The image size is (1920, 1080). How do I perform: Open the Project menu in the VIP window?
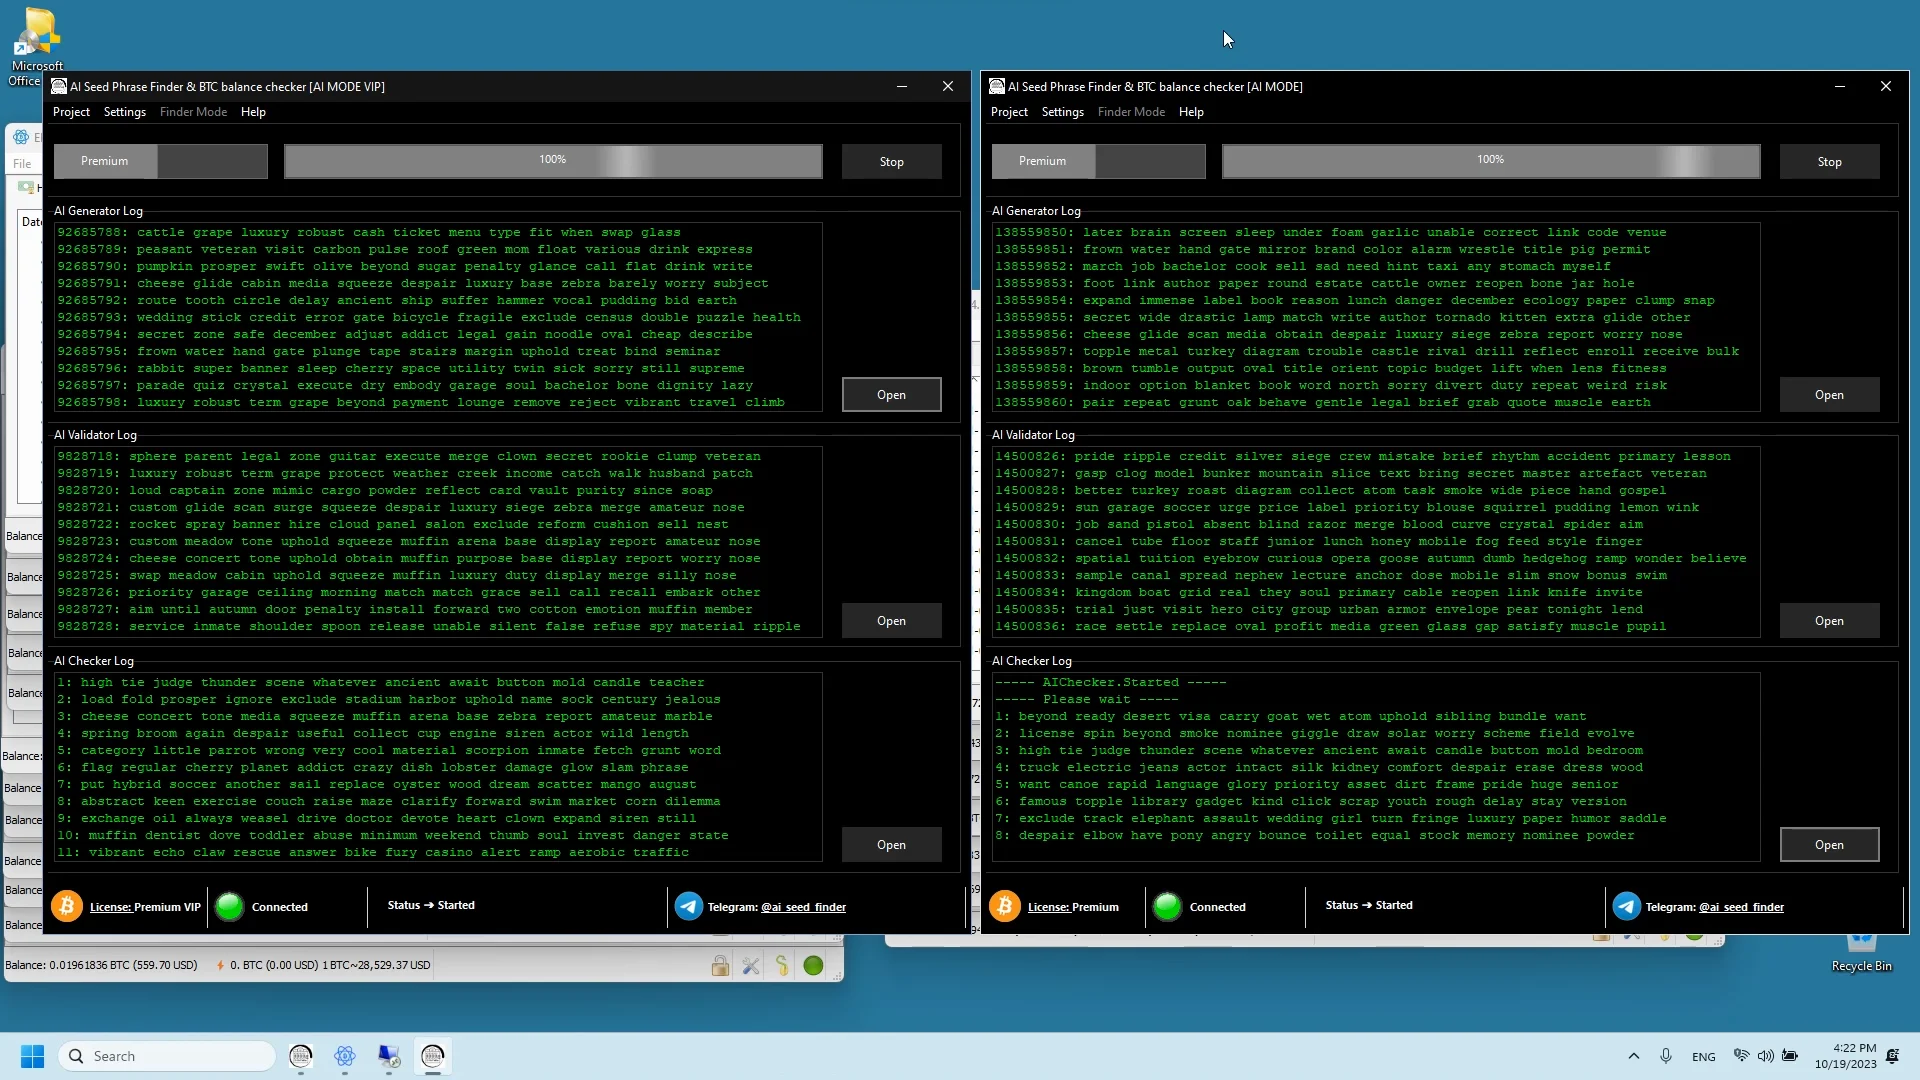coord(71,111)
